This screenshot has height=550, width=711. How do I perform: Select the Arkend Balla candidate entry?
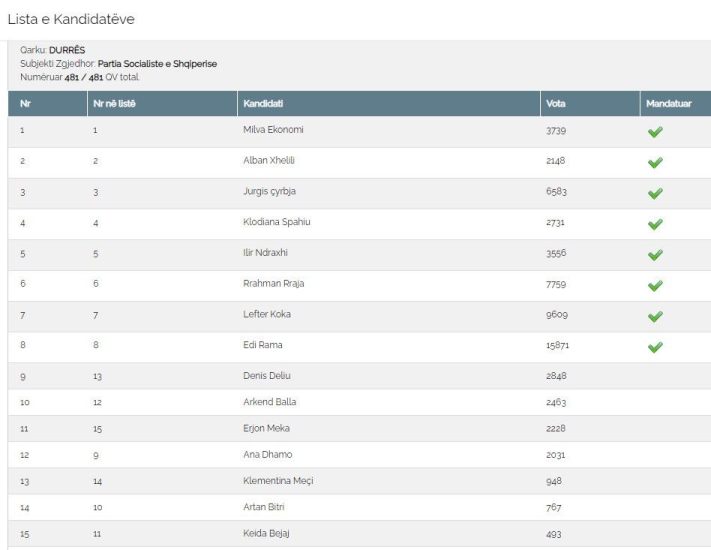point(269,402)
